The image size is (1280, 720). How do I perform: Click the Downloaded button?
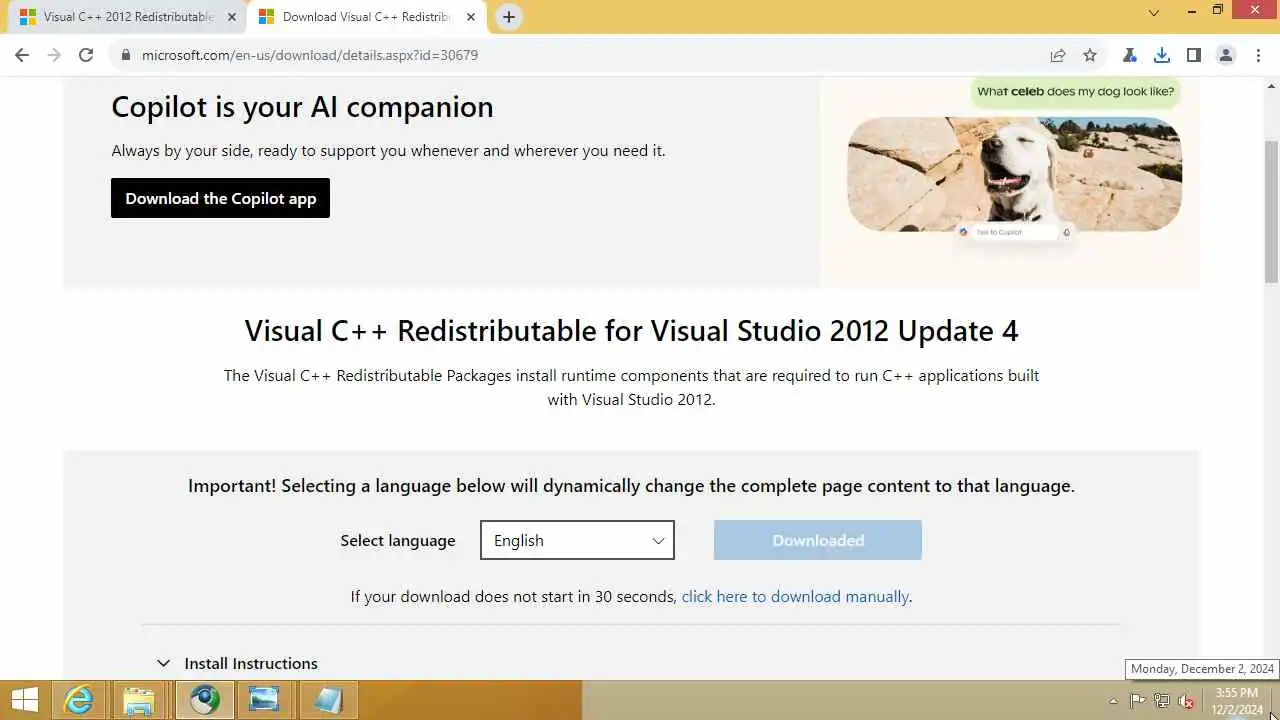pos(818,540)
